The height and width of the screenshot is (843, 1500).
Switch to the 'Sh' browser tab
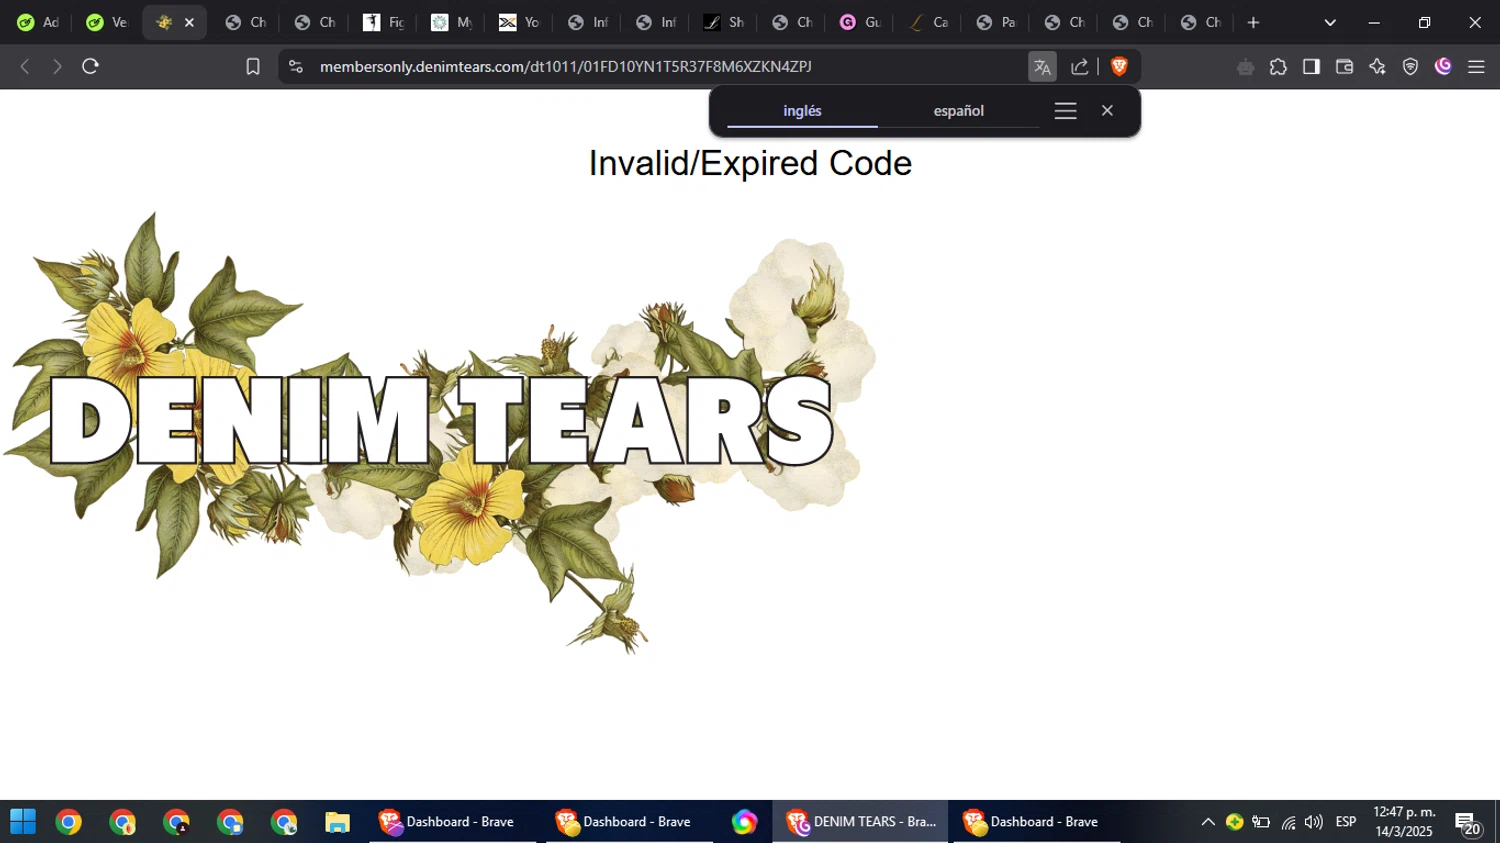tap(725, 22)
